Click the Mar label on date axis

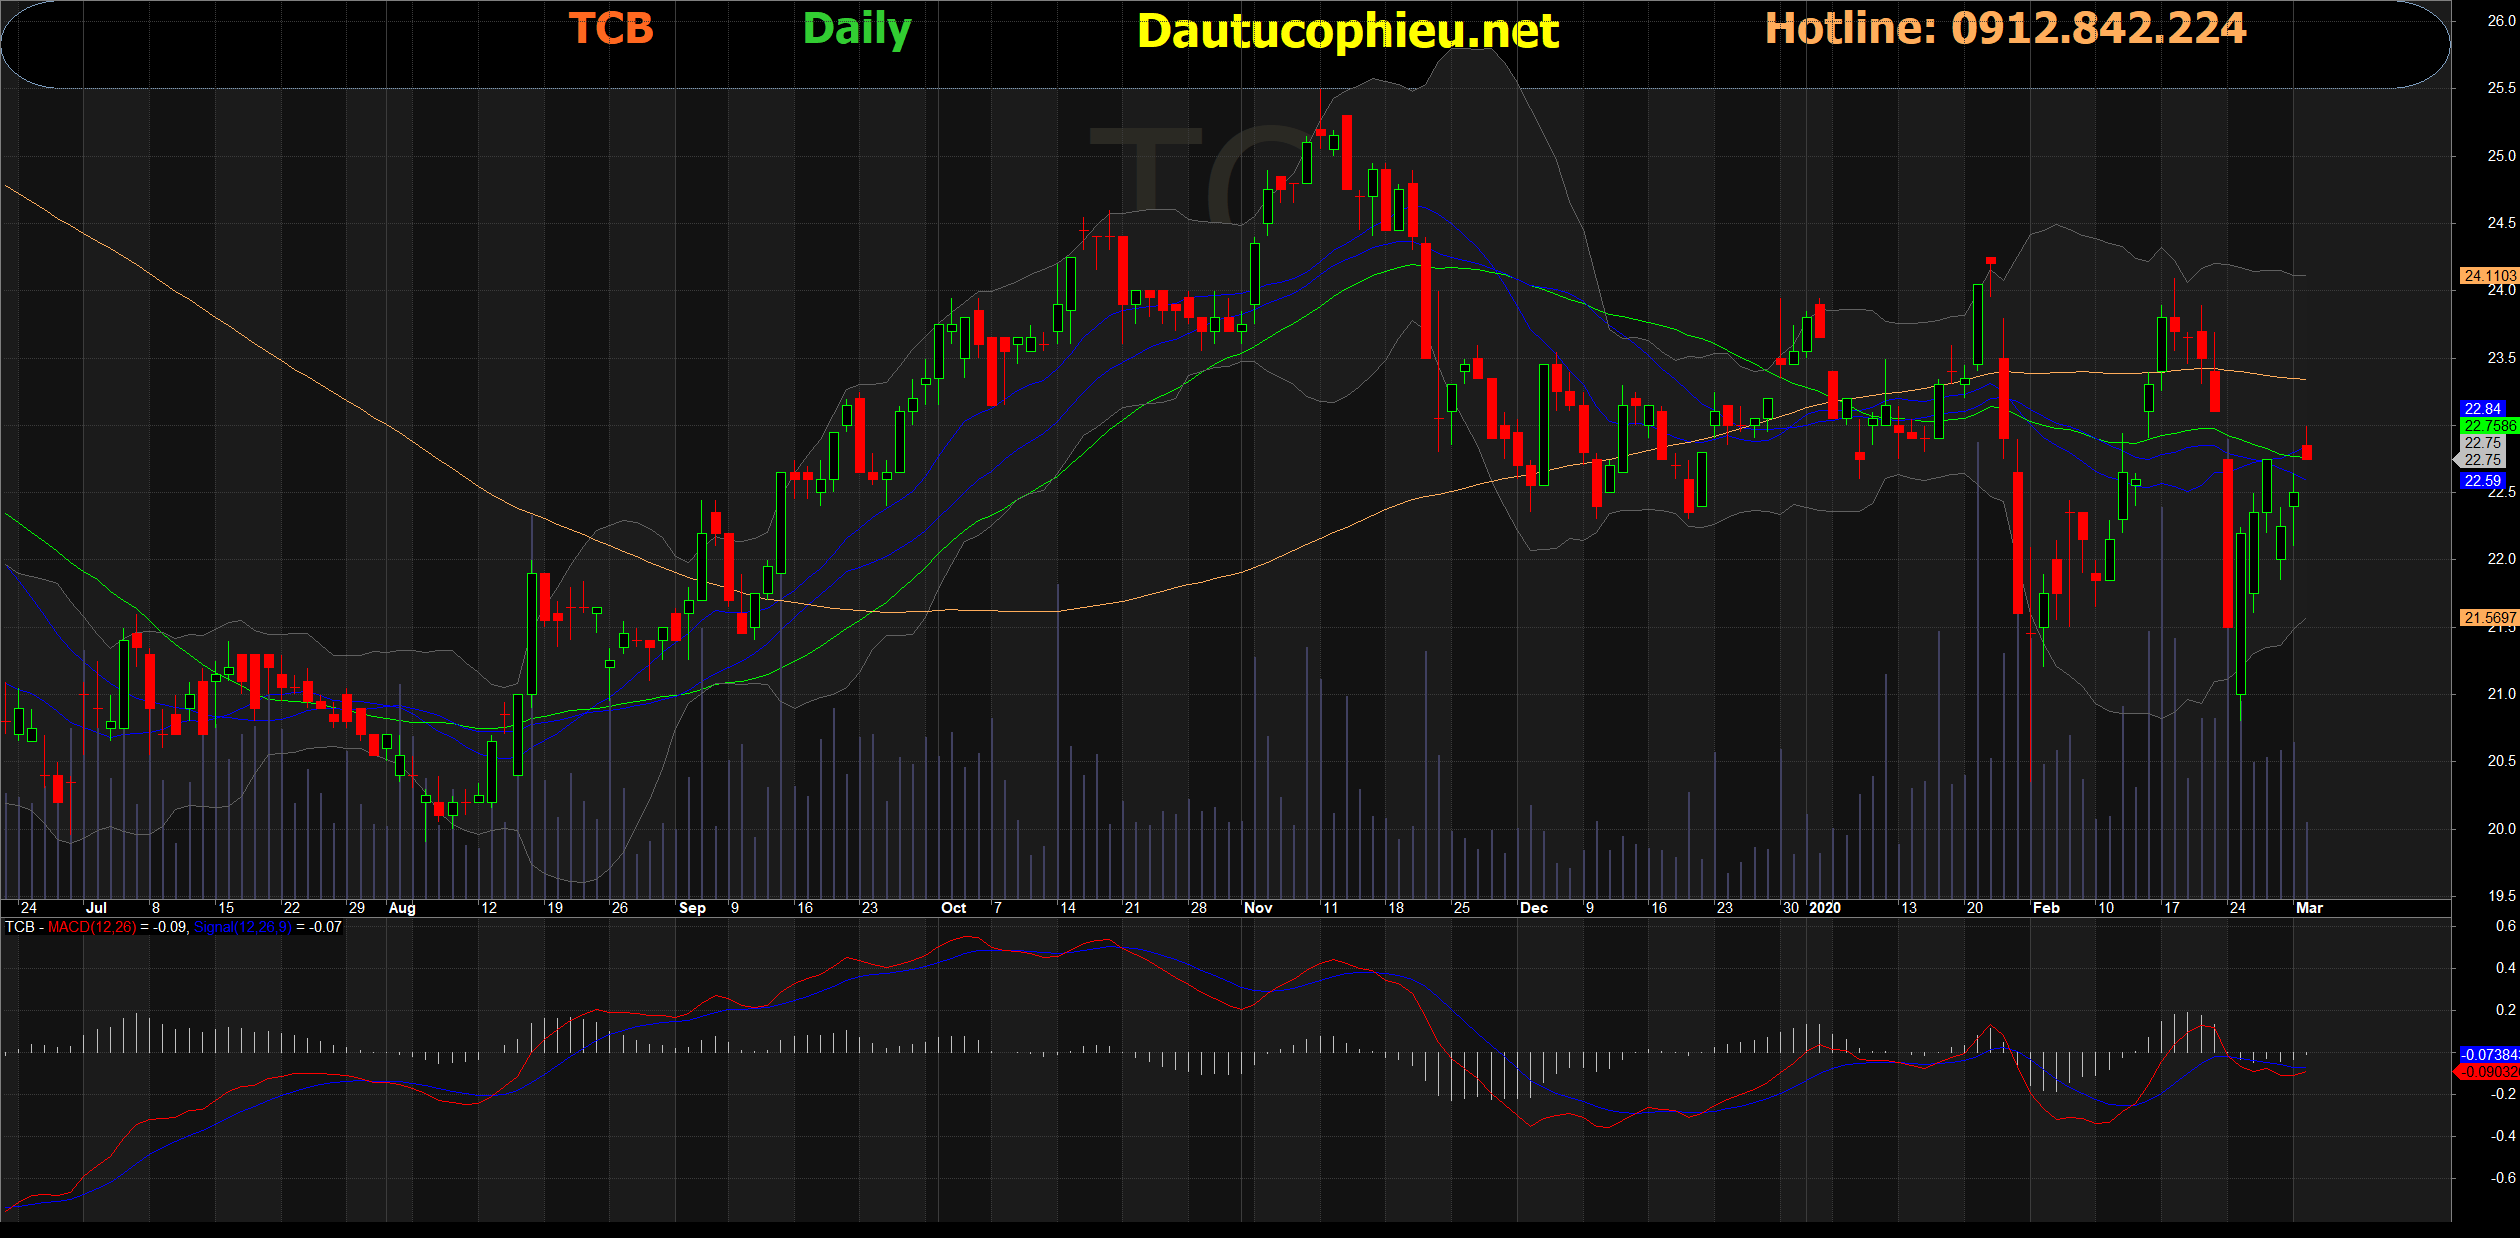2308,908
